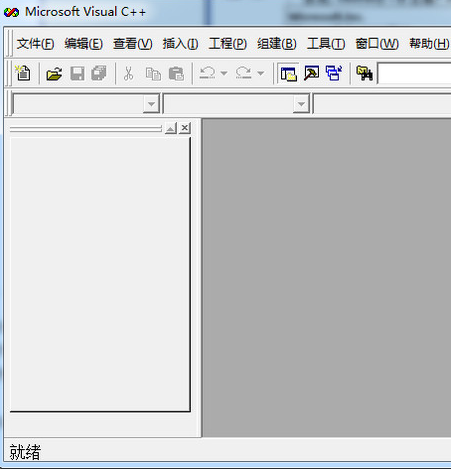Image resolution: width=451 pixels, height=472 pixels.
Task: Open the 文件(F) menu
Action: [35, 44]
